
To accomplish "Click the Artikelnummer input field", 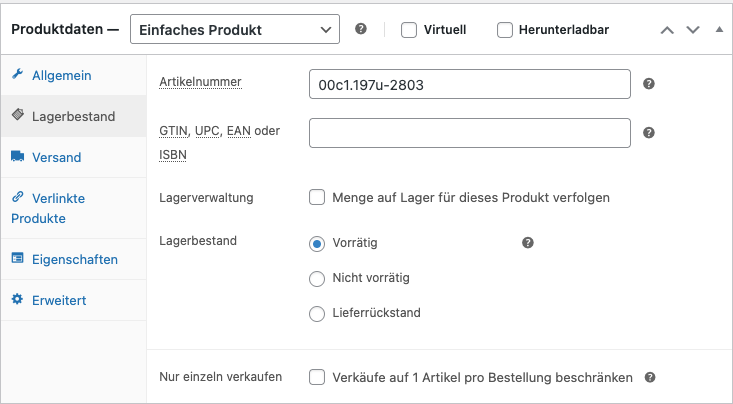I will pyautogui.click(x=470, y=85).
